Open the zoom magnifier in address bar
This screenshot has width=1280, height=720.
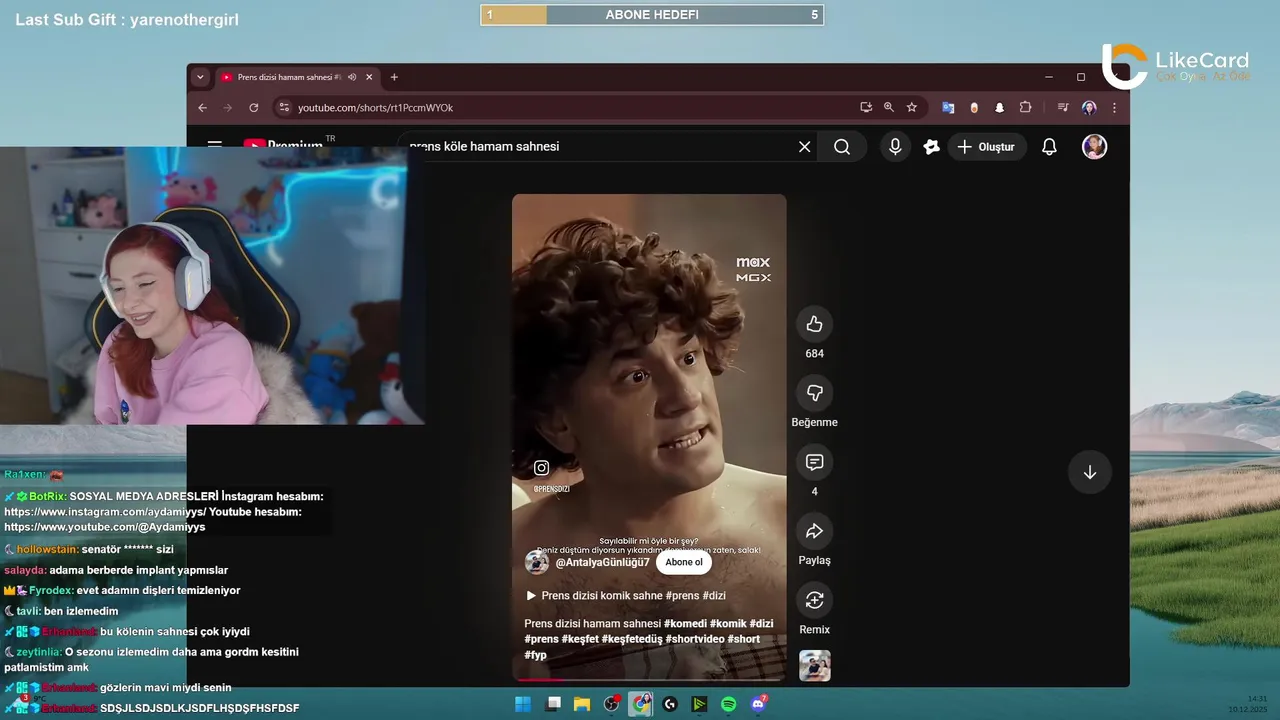click(889, 107)
